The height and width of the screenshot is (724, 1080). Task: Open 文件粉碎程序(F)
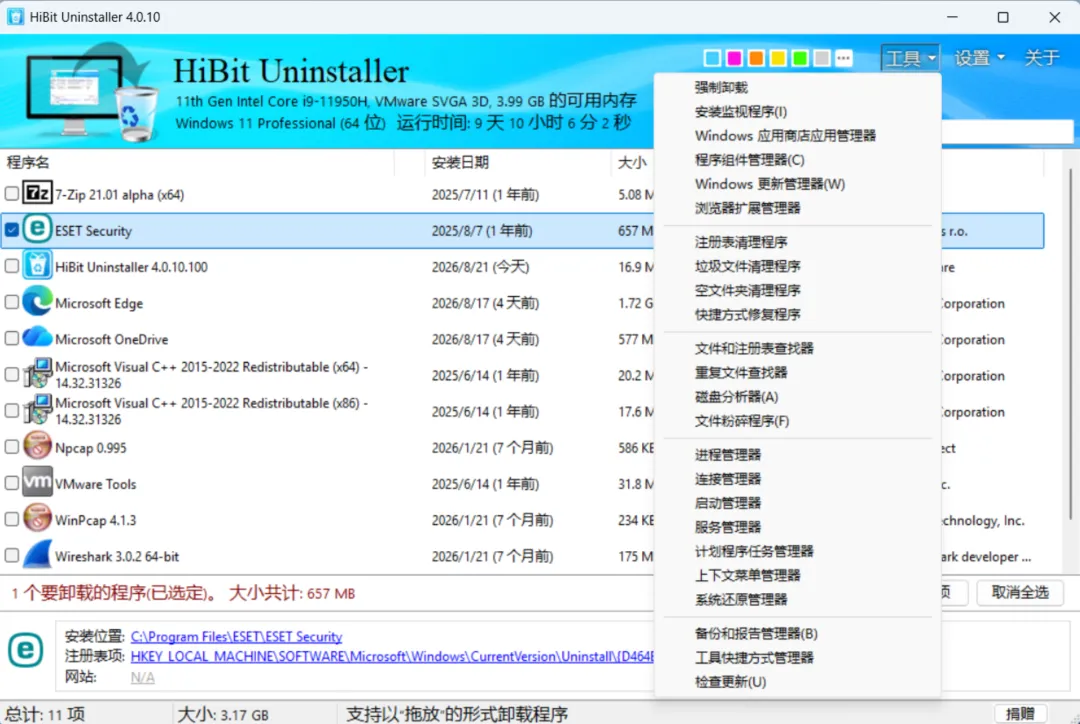742,421
